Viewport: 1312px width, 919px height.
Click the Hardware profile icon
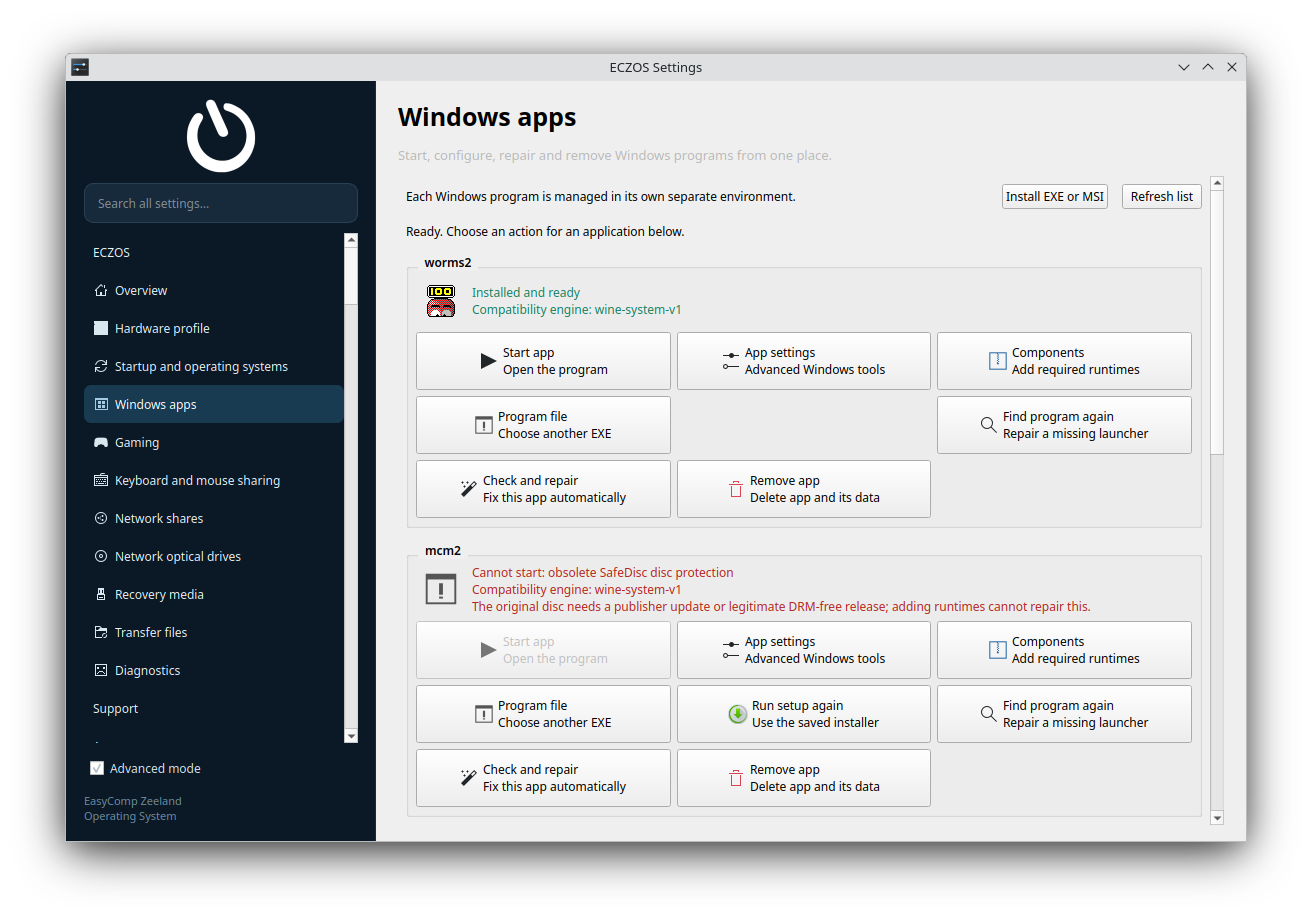(100, 329)
